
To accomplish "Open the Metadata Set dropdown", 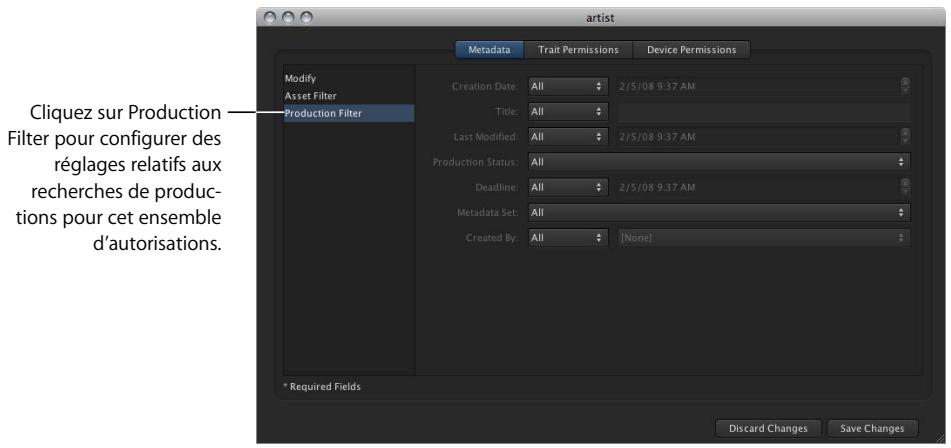I will click(x=719, y=213).
